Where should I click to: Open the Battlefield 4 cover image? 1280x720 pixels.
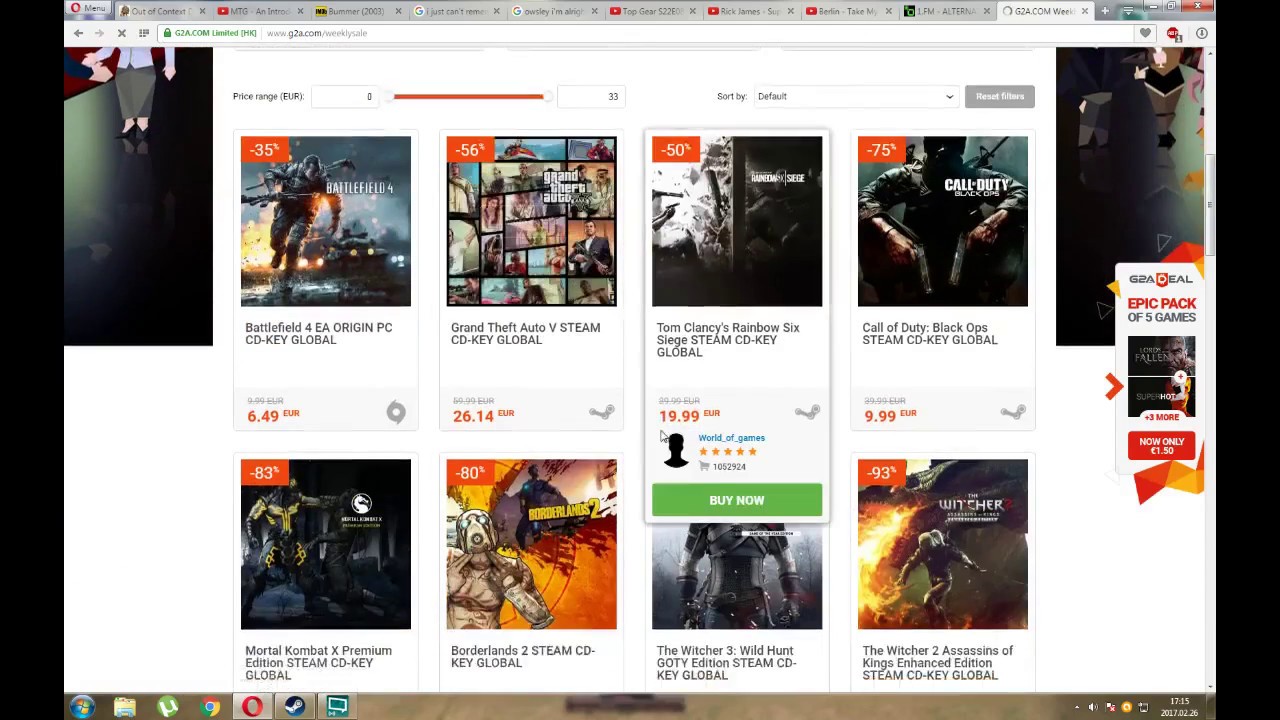coord(325,221)
